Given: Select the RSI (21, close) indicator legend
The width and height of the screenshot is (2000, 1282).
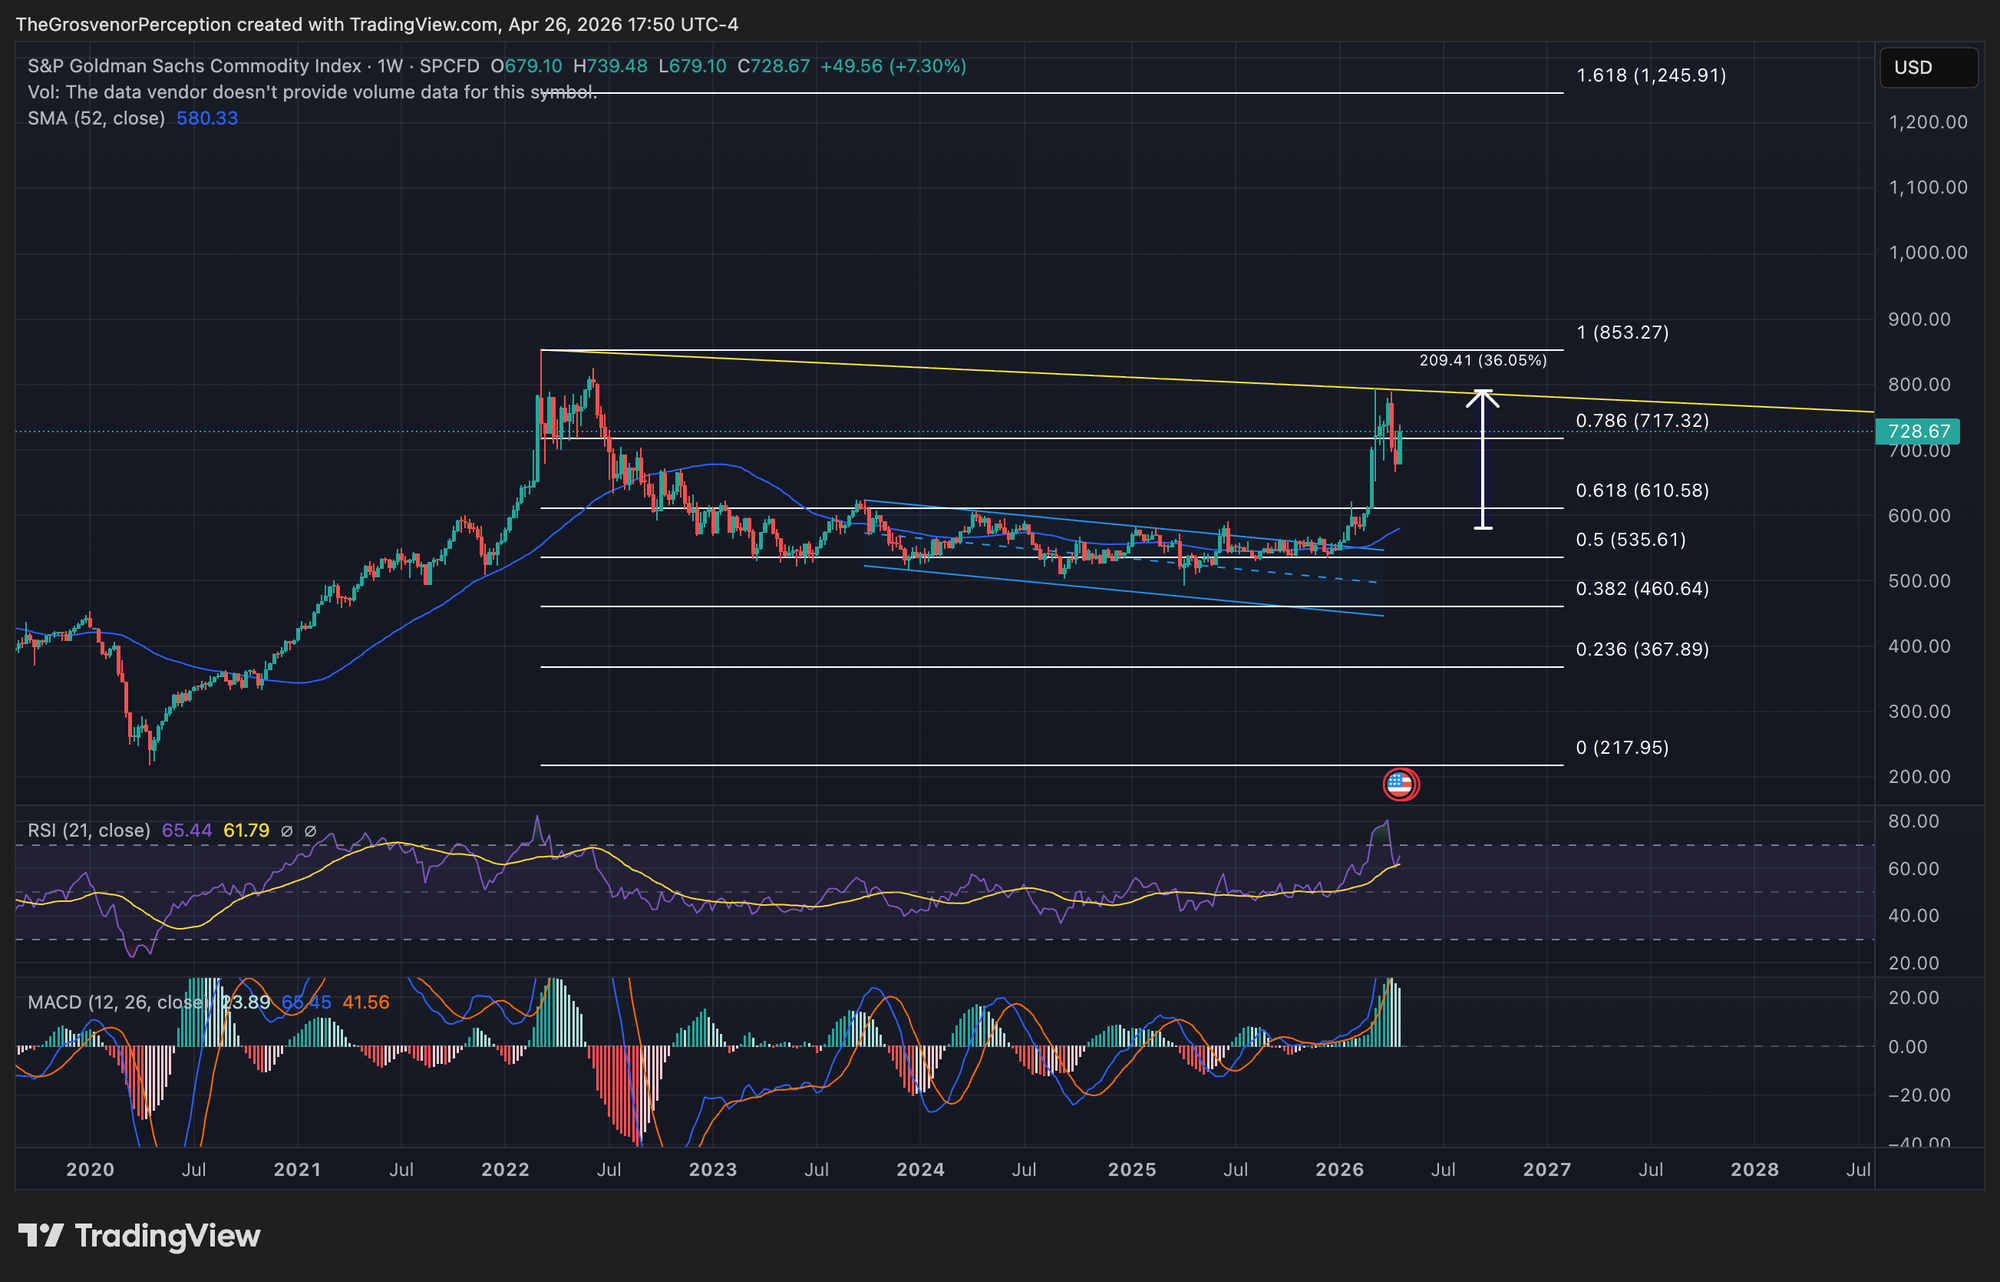Looking at the screenshot, I should click(89, 831).
